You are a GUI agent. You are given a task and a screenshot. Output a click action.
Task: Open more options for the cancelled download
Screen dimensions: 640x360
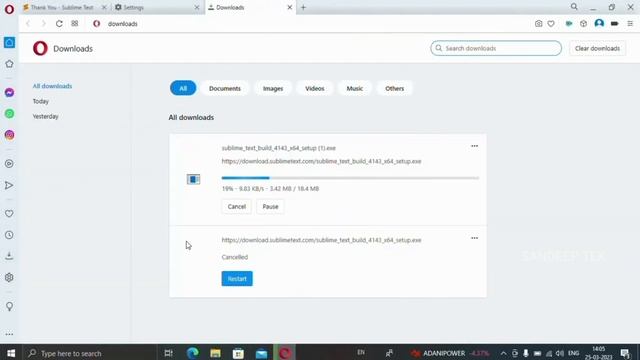pyautogui.click(x=474, y=238)
